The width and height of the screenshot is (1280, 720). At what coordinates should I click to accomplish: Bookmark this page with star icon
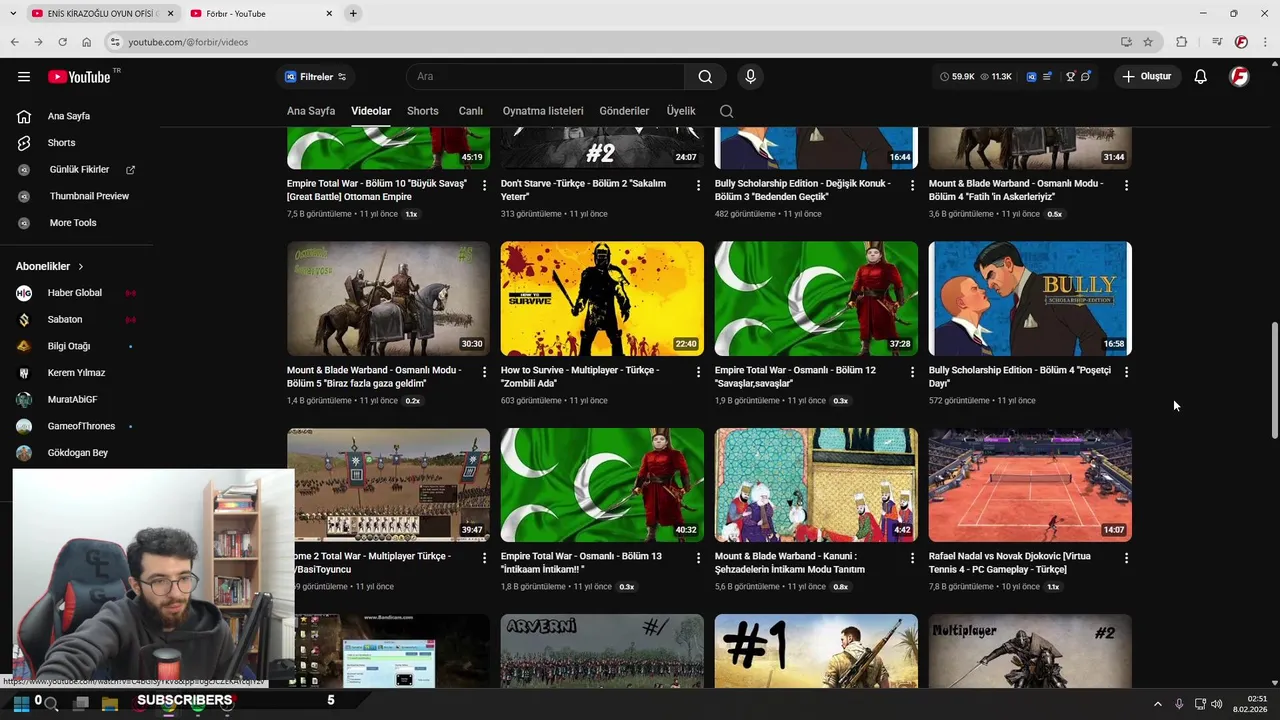1148,42
